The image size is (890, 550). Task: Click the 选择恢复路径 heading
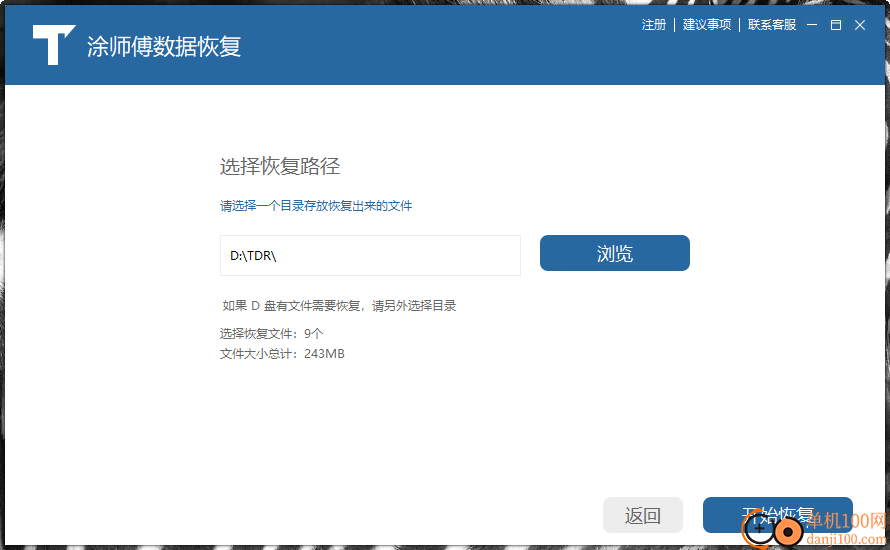point(280,166)
